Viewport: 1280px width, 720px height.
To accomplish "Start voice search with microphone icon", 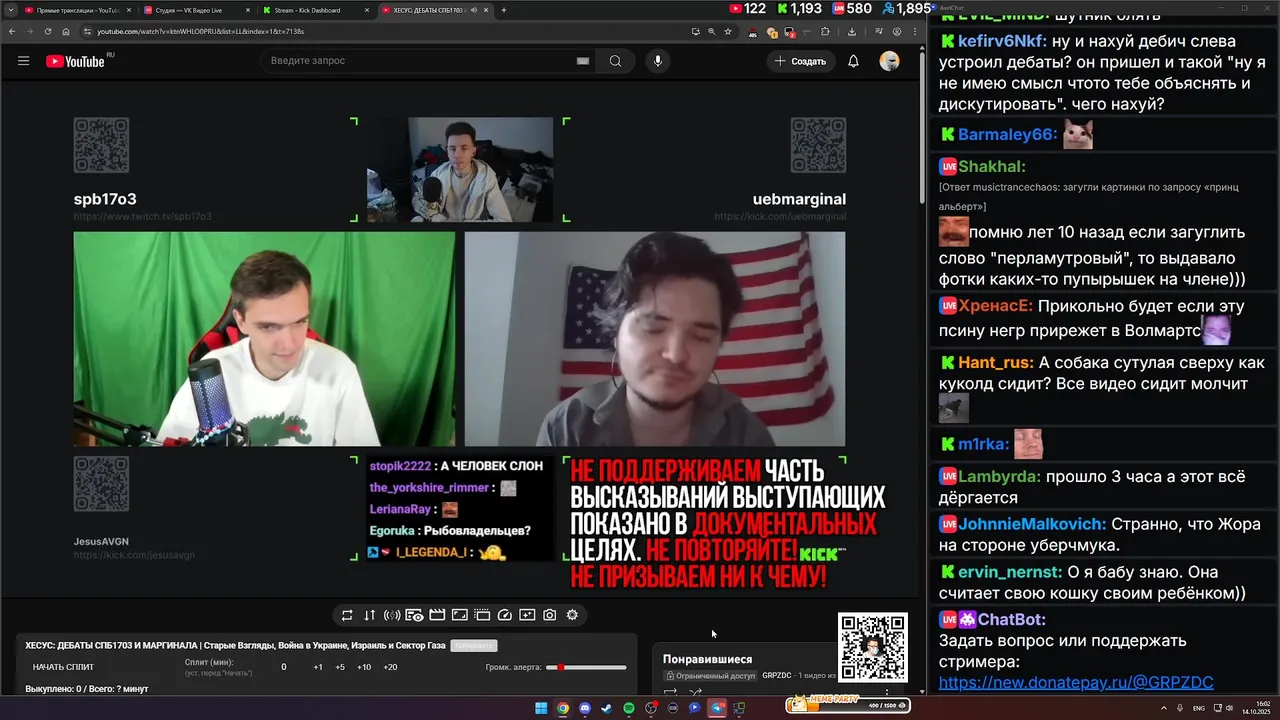I will point(657,61).
